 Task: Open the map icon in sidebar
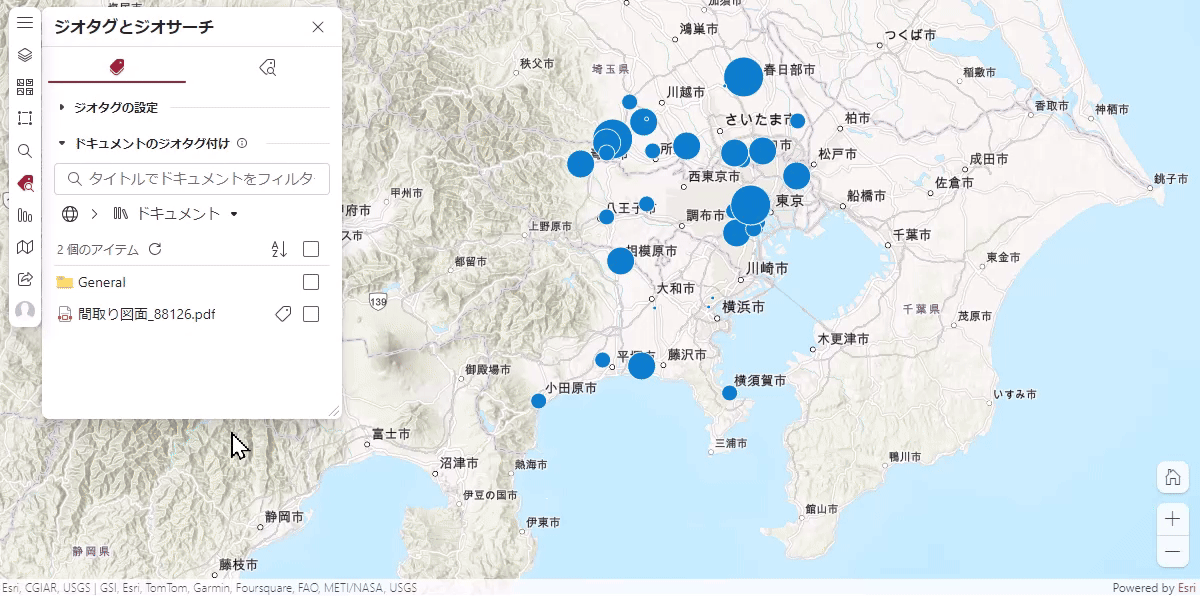point(25,247)
